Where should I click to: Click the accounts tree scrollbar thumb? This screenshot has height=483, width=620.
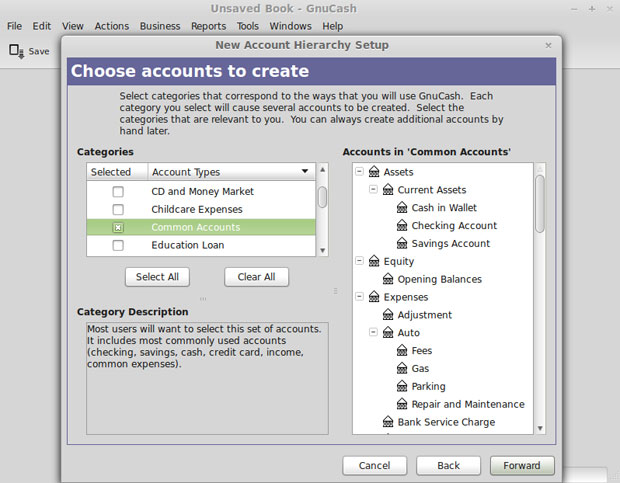540,204
